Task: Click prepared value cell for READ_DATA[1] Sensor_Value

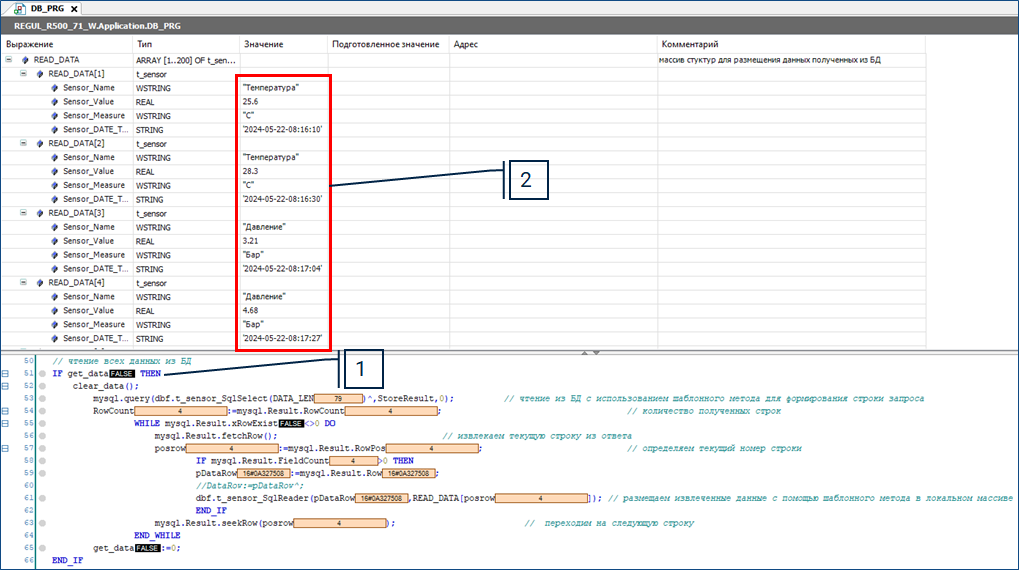Action: pos(387,102)
